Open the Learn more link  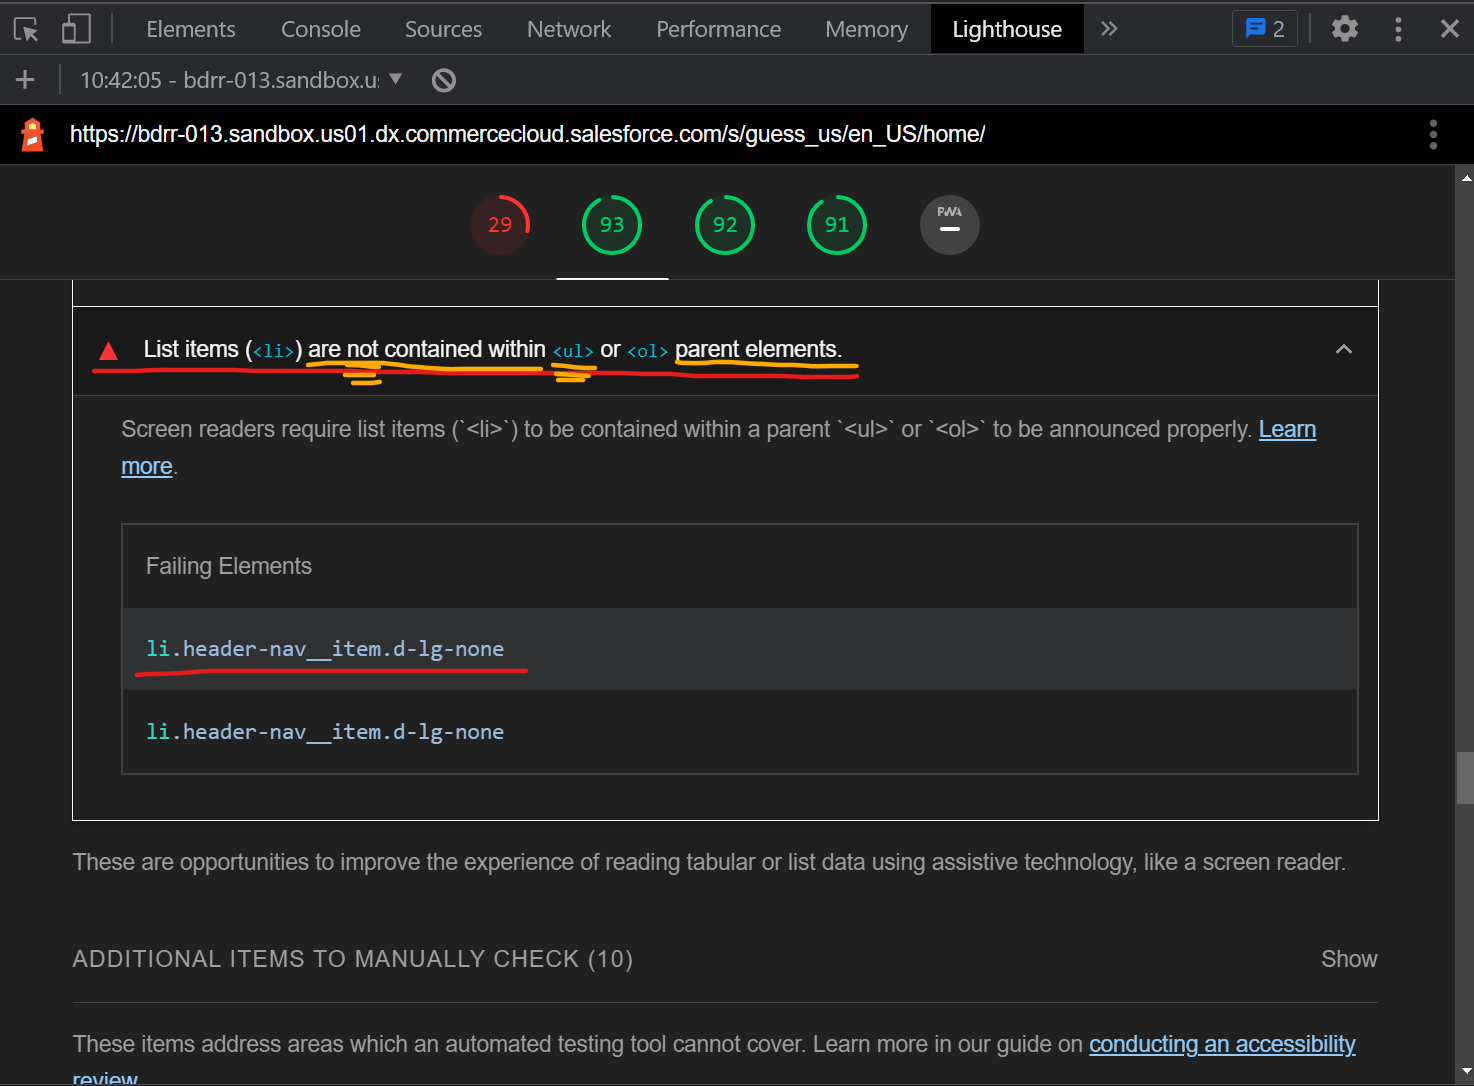pyautogui.click(x=1287, y=429)
